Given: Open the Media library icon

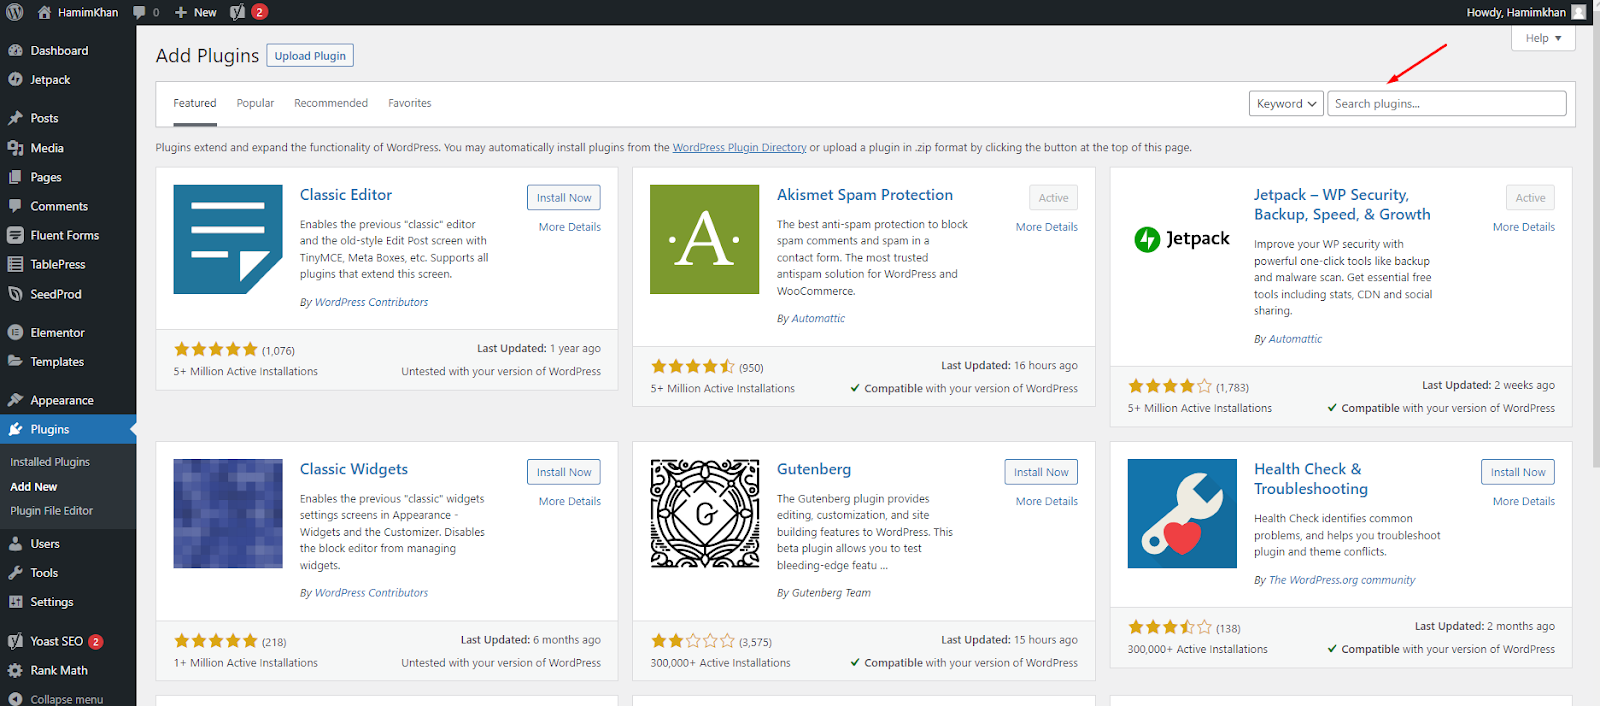Looking at the screenshot, I should pyautogui.click(x=15, y=148).
